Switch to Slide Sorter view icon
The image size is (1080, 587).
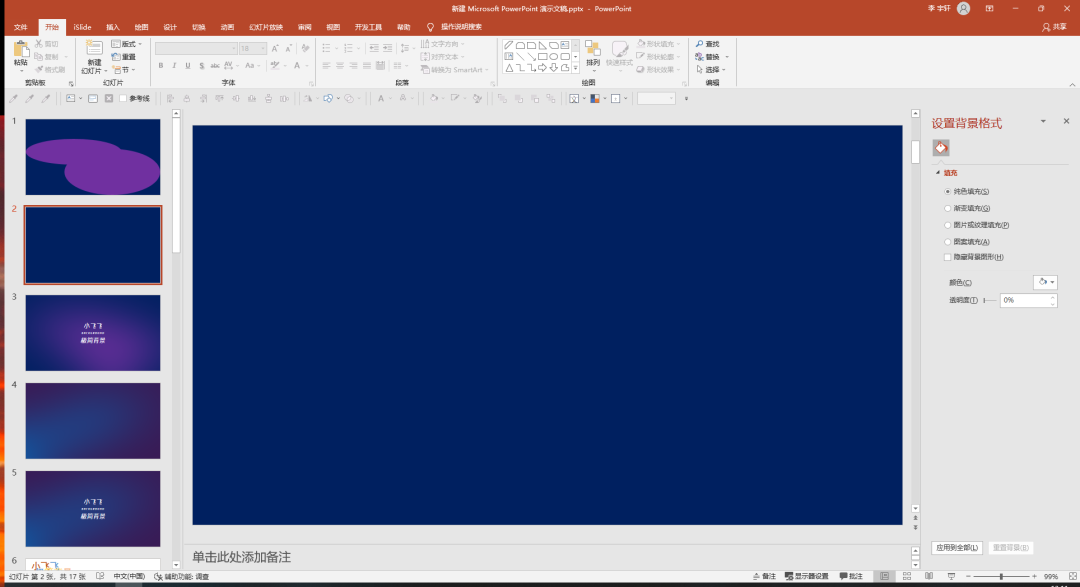pyautogui.click(x=906, y=576)
